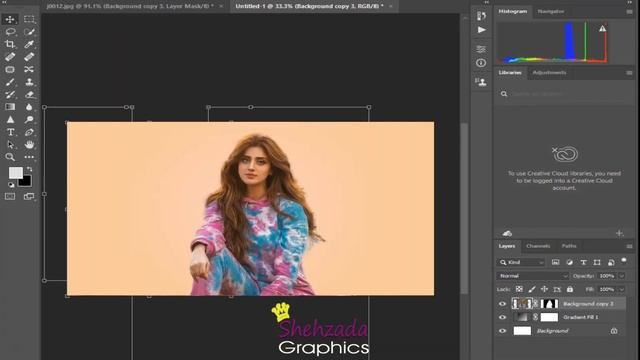Open the Properties panel sliders icon

[x=481, y=49]
